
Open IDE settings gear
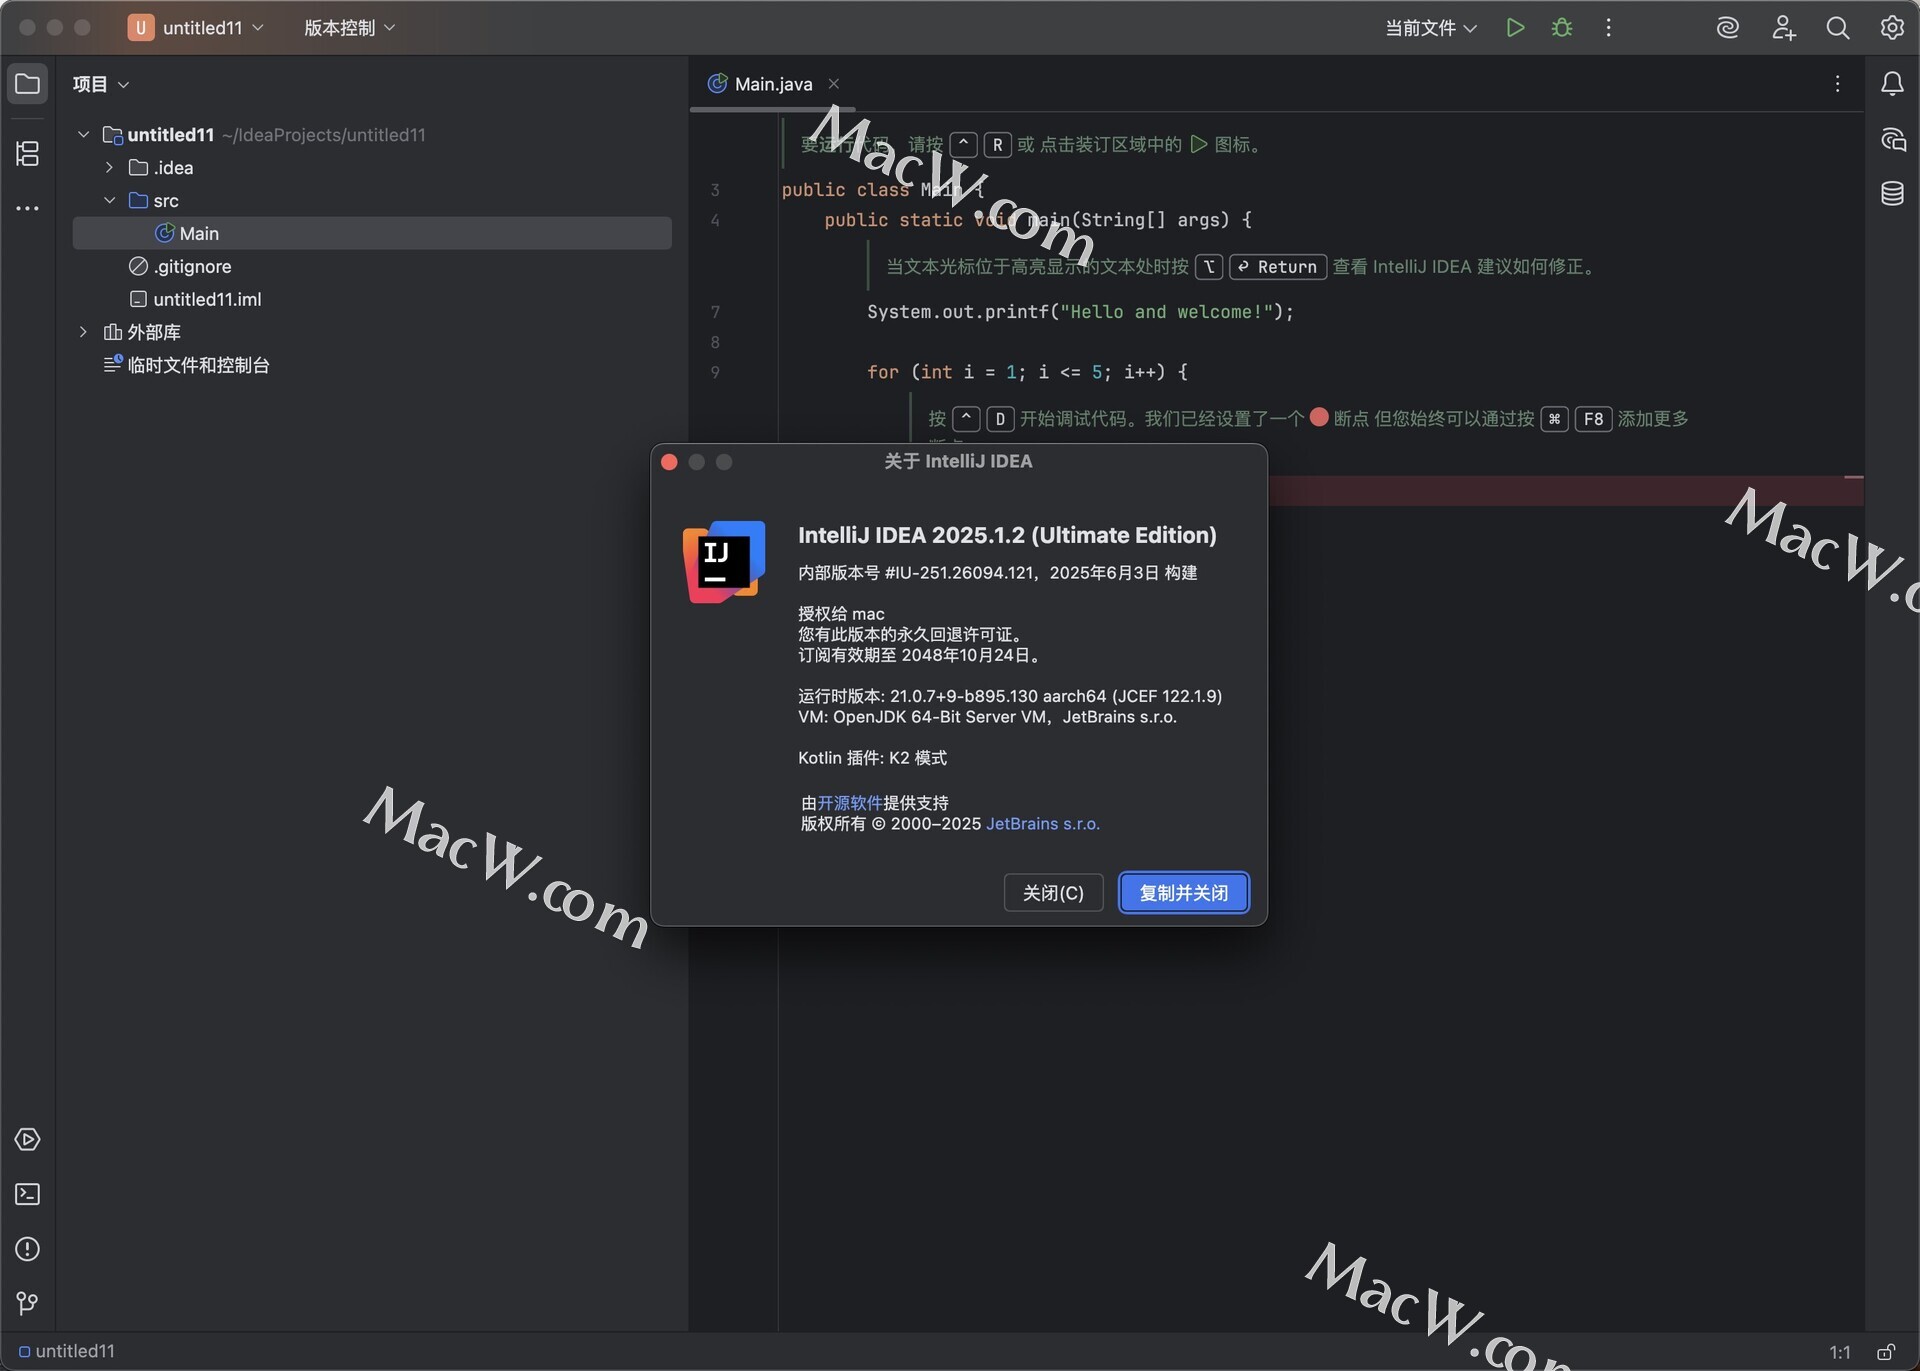(x=1892, y=28)
